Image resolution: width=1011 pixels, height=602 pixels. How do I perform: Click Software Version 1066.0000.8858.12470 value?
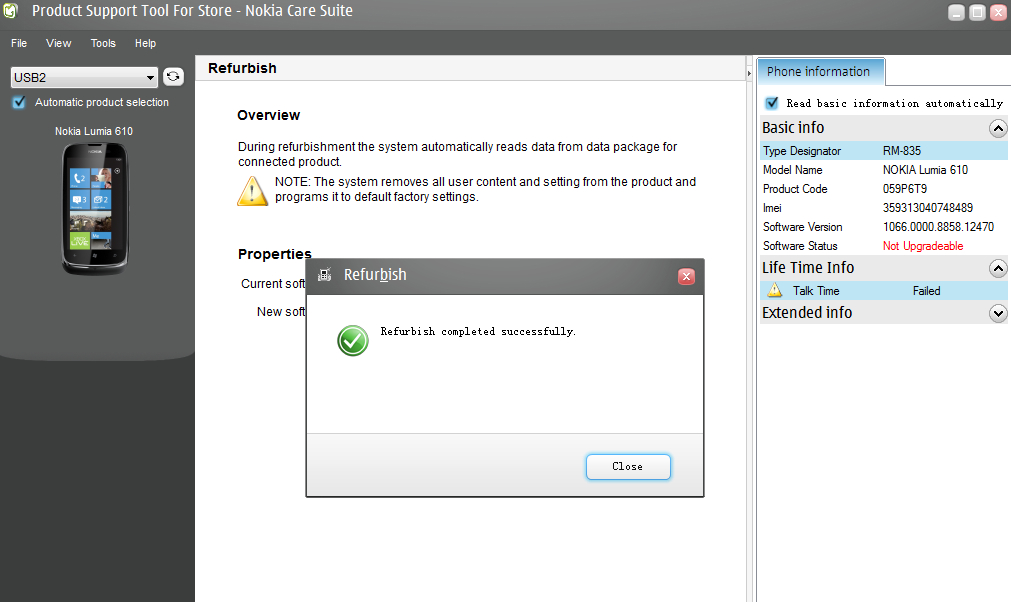click(x=938, y=227)
